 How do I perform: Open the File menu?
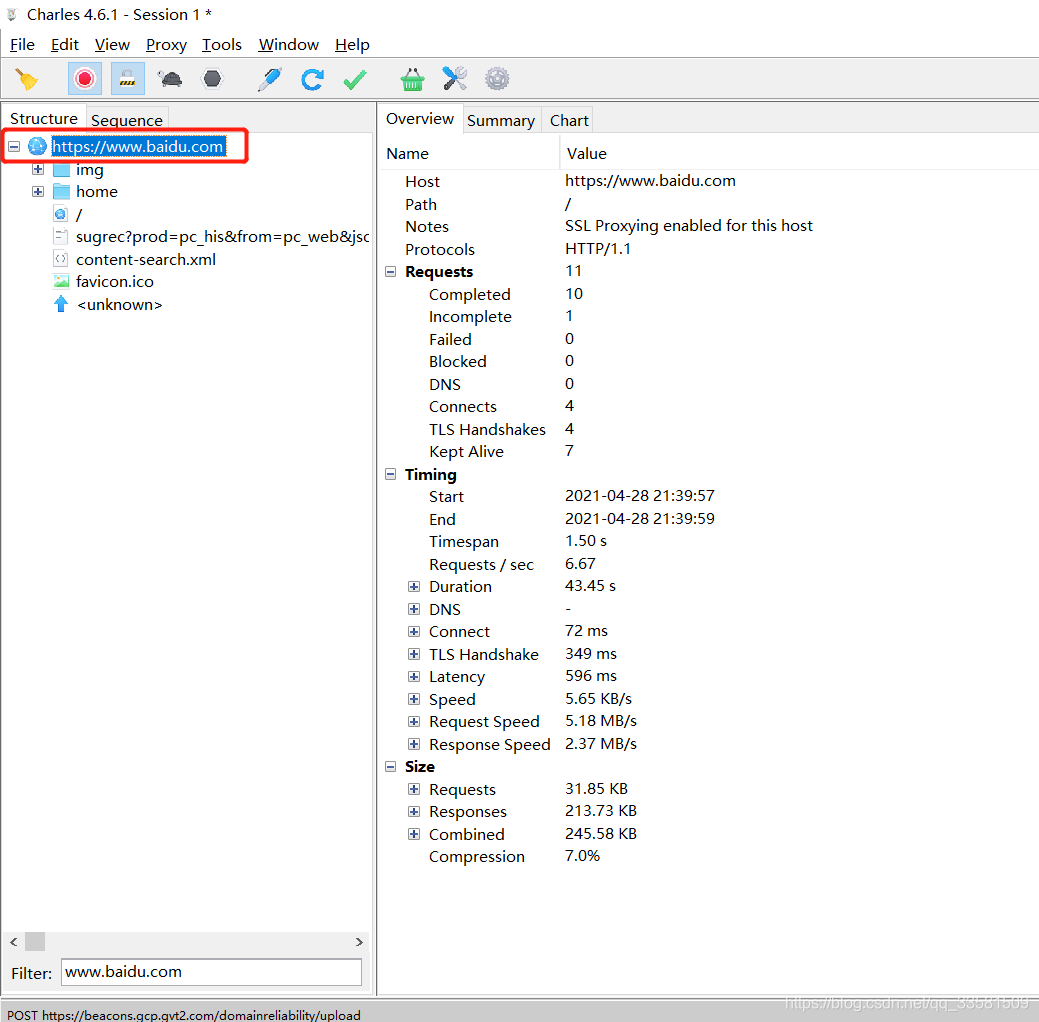(23, 44)
